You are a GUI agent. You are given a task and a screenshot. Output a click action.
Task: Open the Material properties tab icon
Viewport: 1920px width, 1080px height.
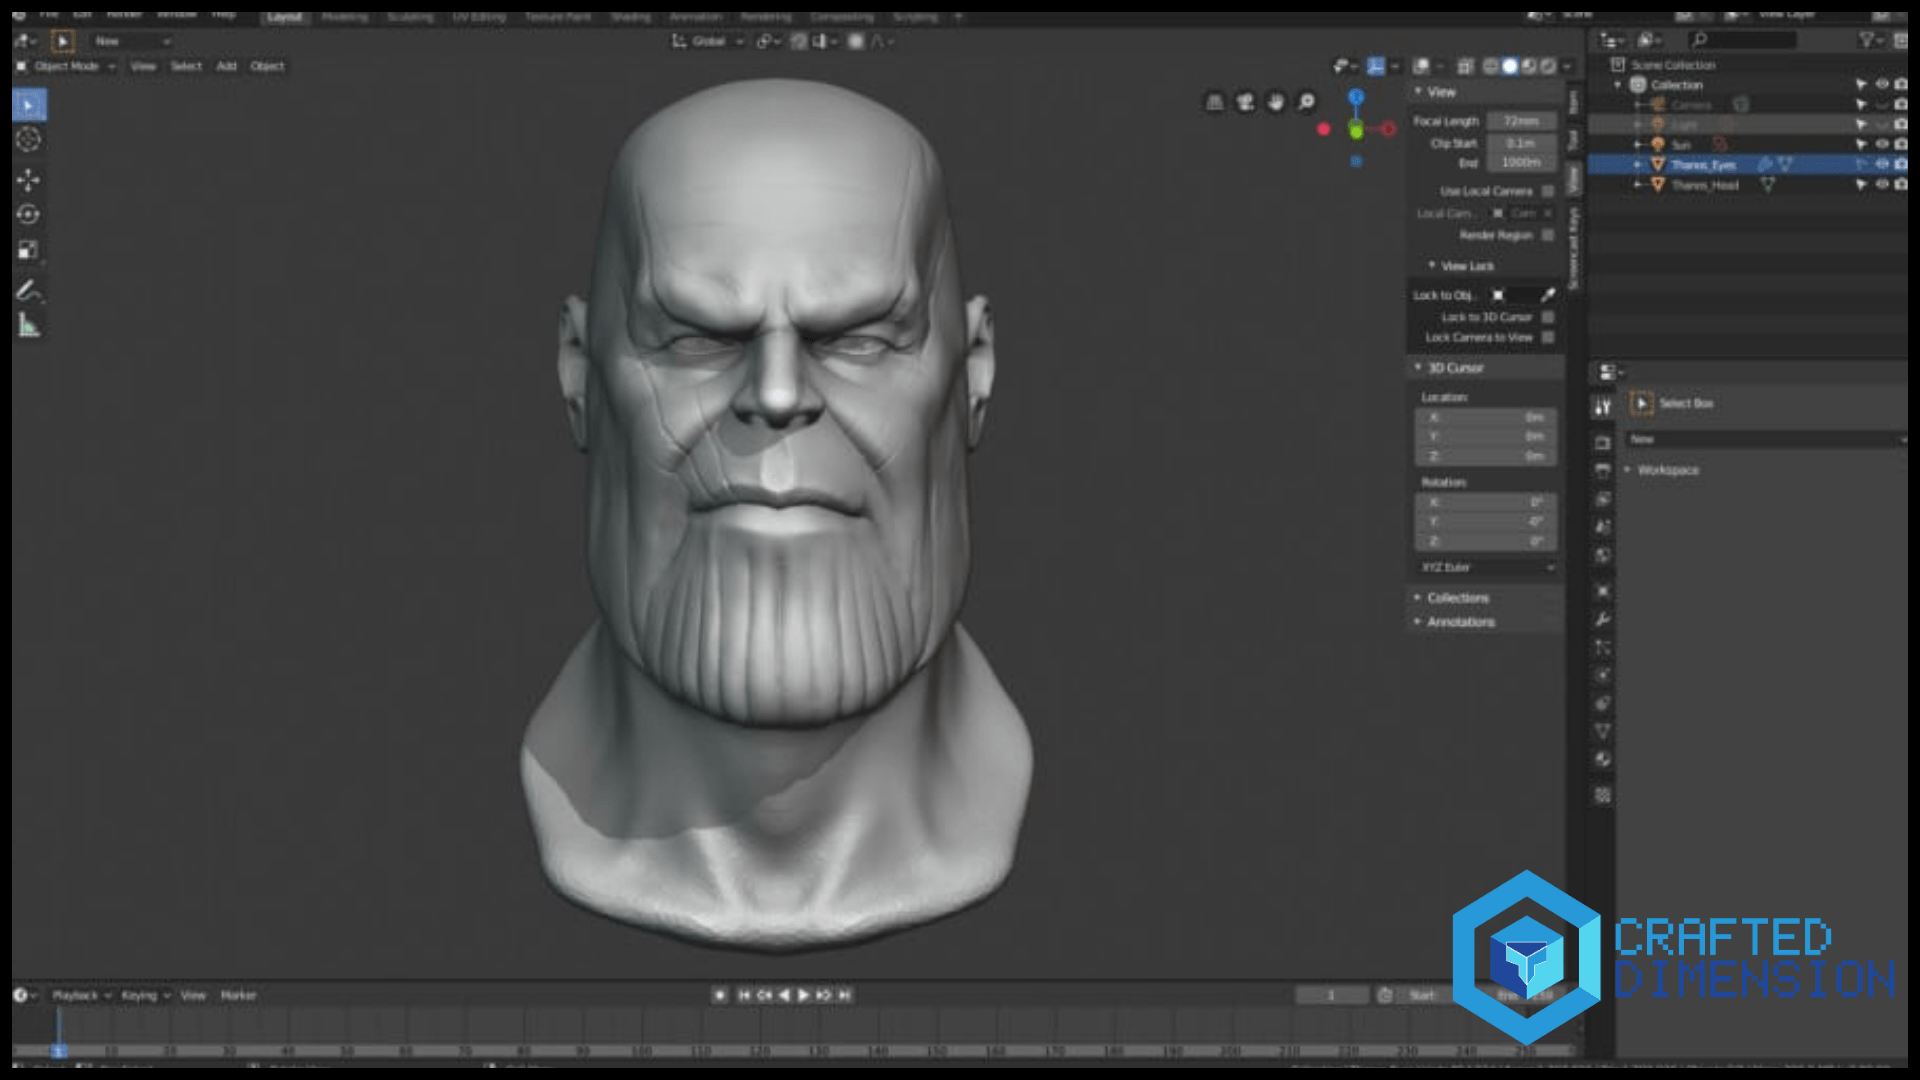point(1603,760)
